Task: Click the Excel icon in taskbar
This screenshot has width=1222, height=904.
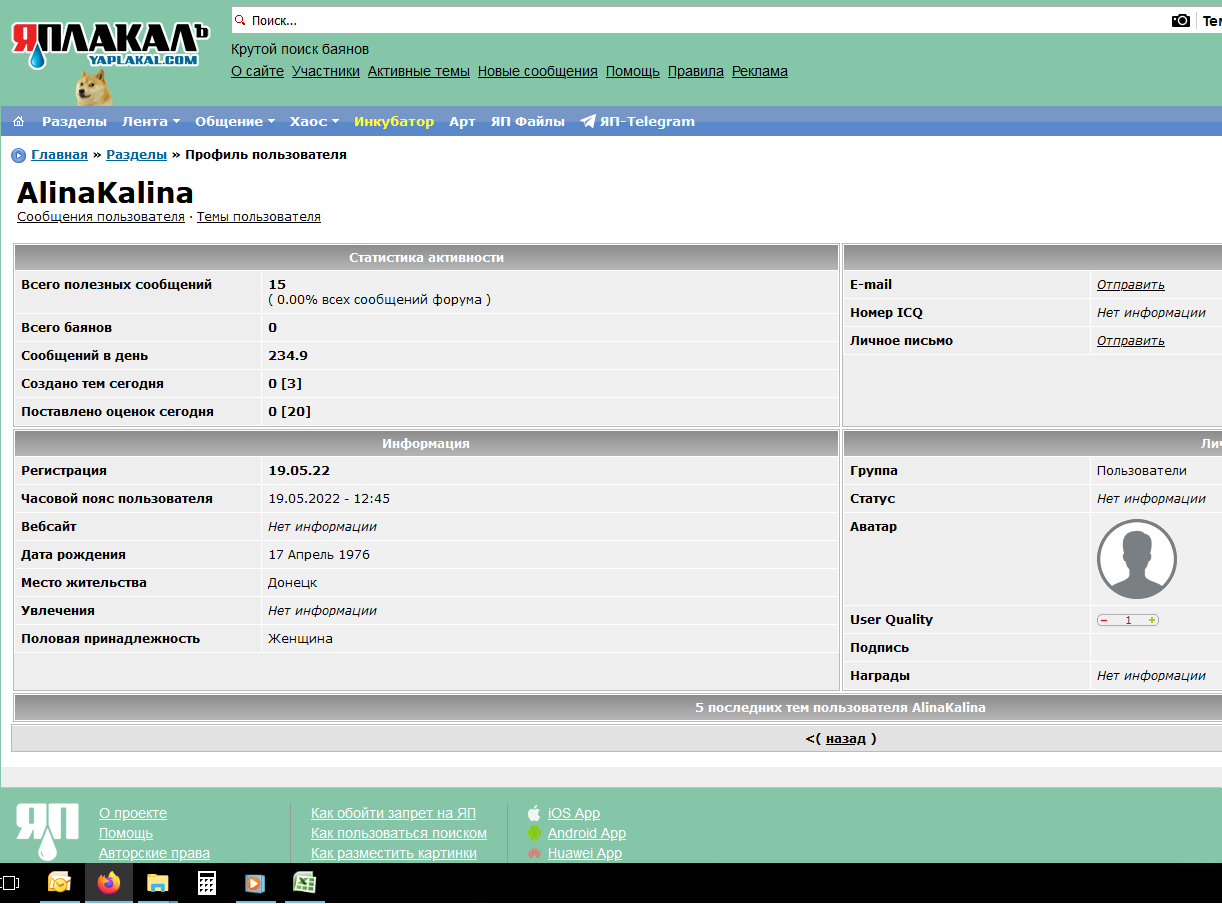Action: point(304,883)
